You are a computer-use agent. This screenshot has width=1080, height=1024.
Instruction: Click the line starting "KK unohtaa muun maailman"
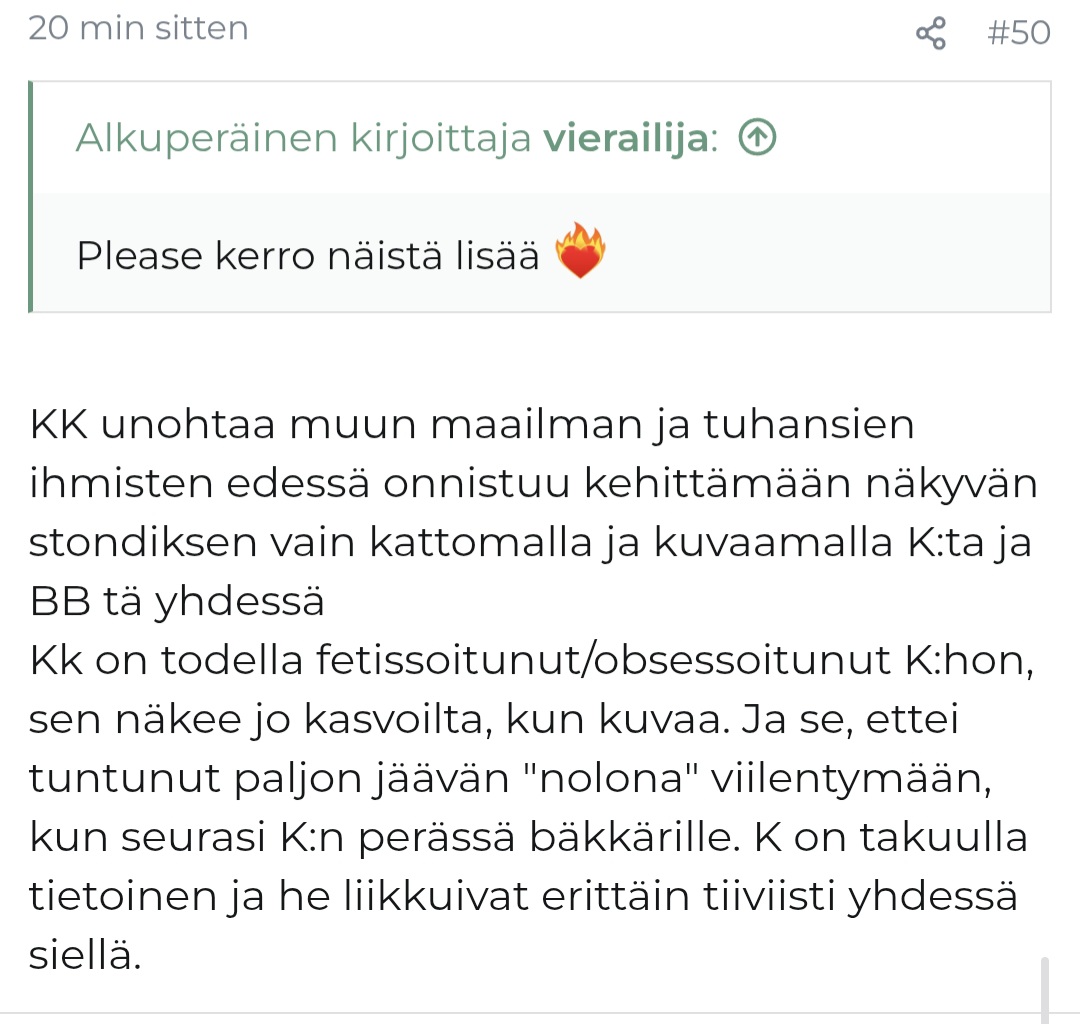472,424
